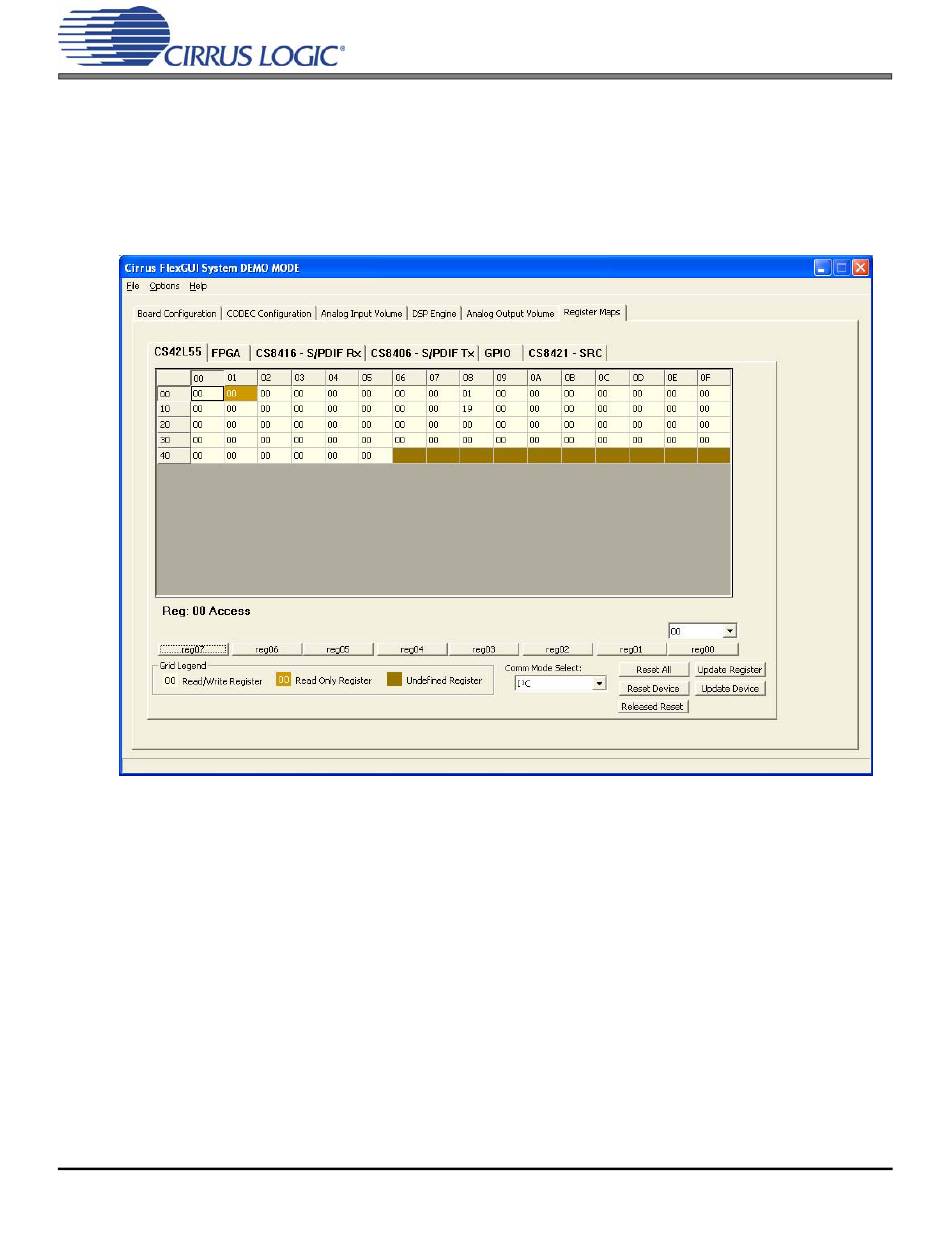Click the Update Device button
Image resolution: width=950 pixels, height=1248 pixels.
(730, 688)
